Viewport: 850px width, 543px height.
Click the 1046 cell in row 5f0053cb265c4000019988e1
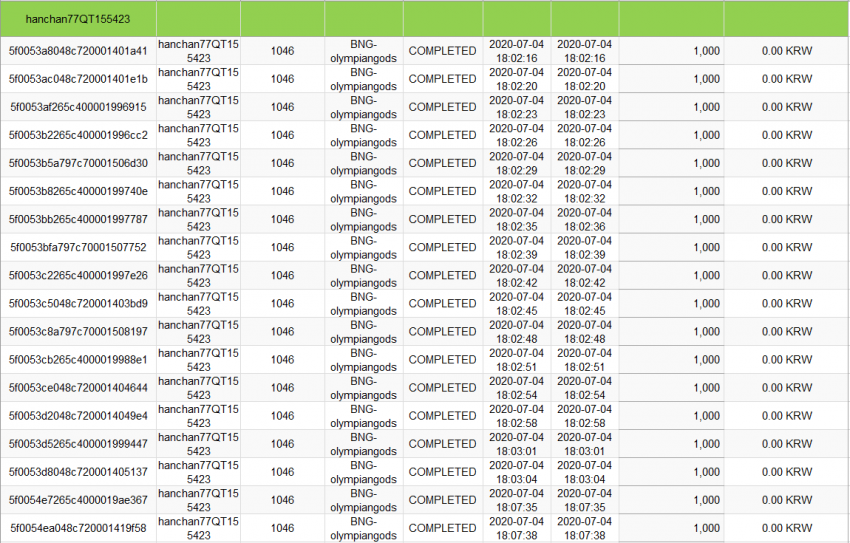282,360
